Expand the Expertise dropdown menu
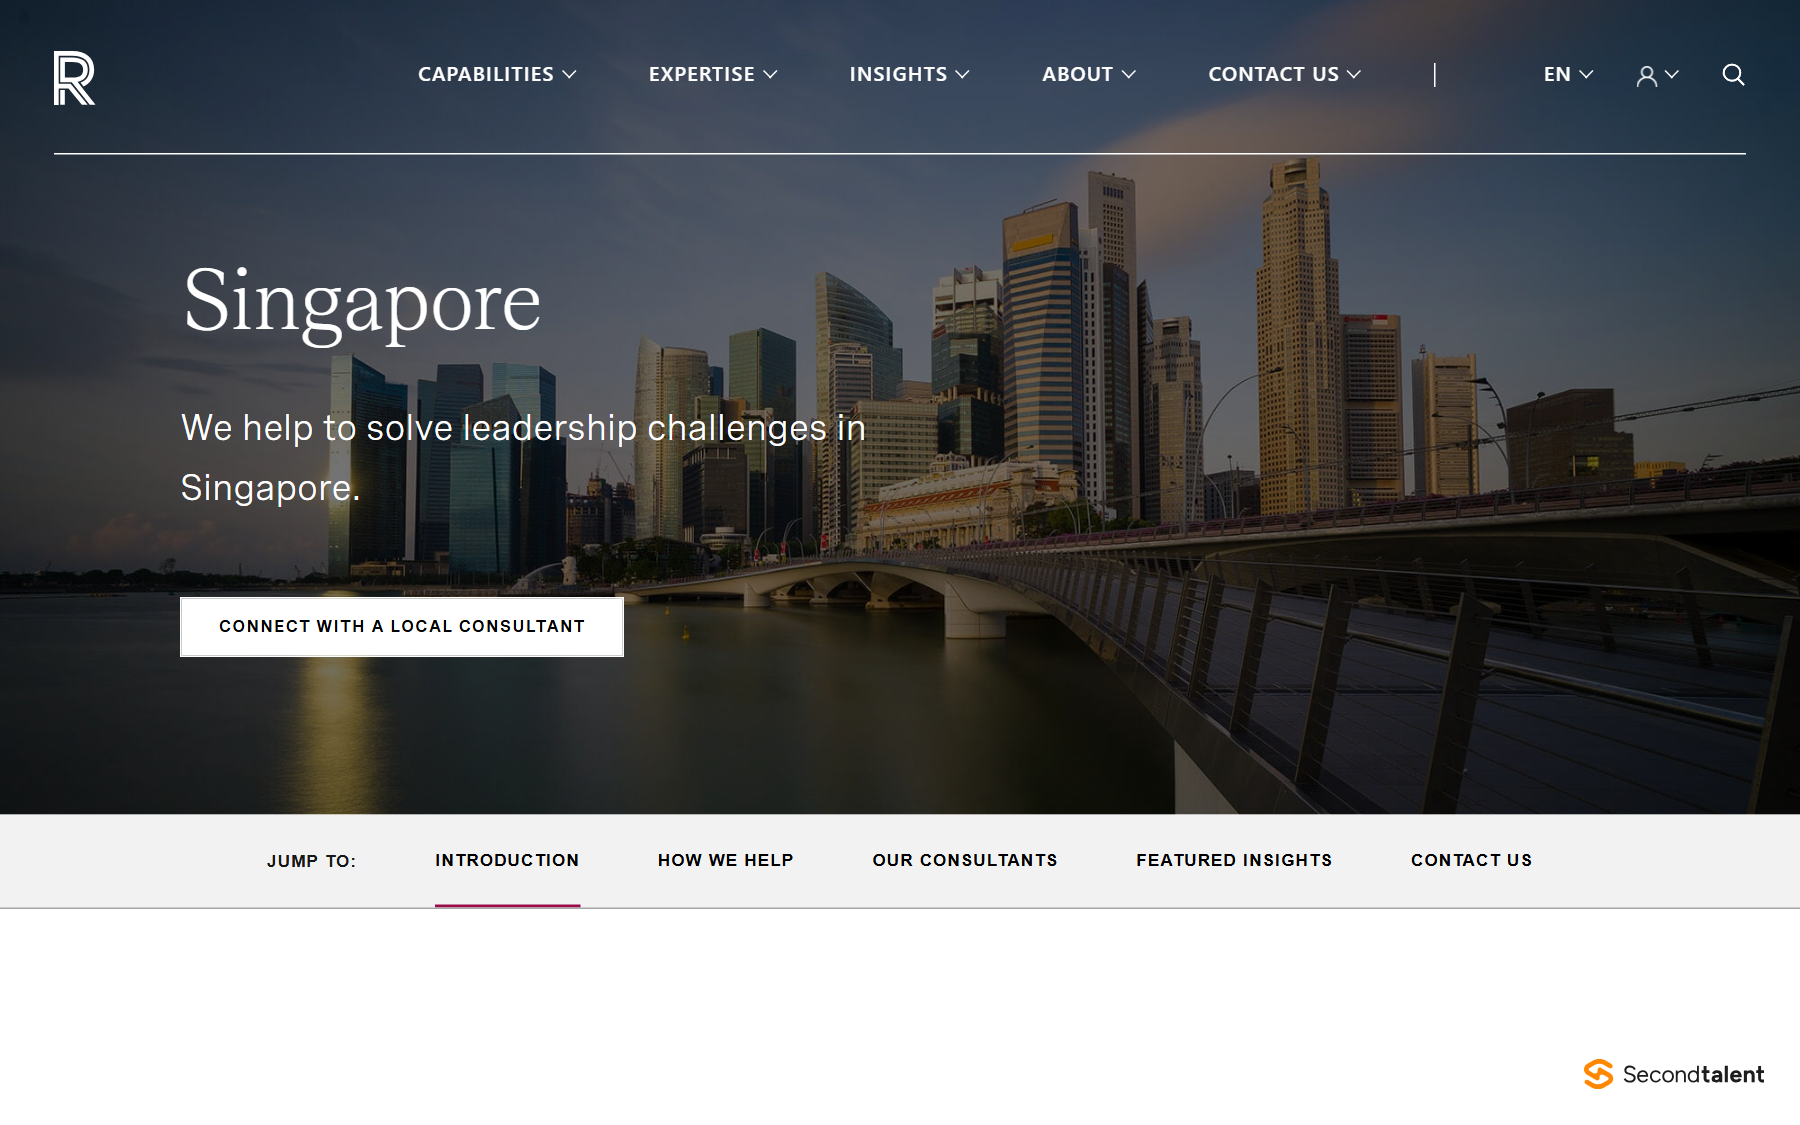 tap(713, 74)
